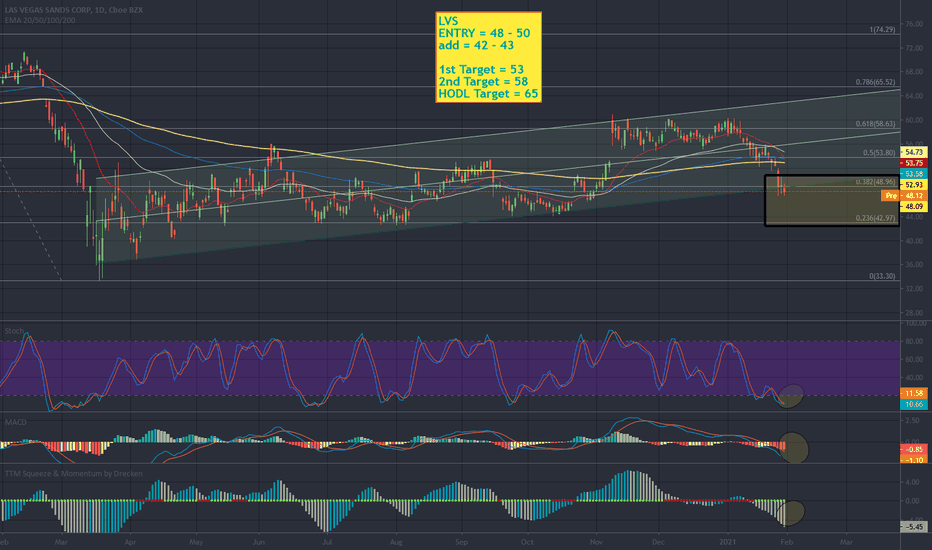Click the 28.00 price axis value

pyautogui.click(x=913, y=313)
